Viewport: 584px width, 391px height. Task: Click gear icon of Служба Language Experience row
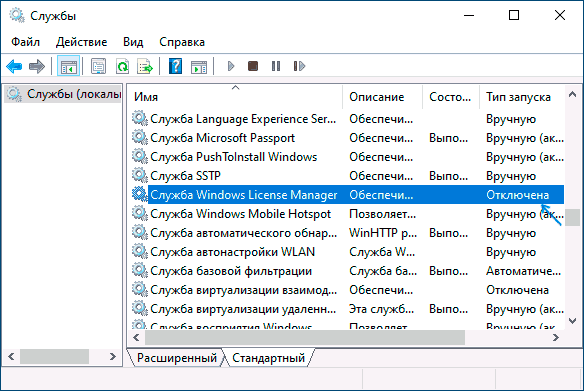coord(140,118)
